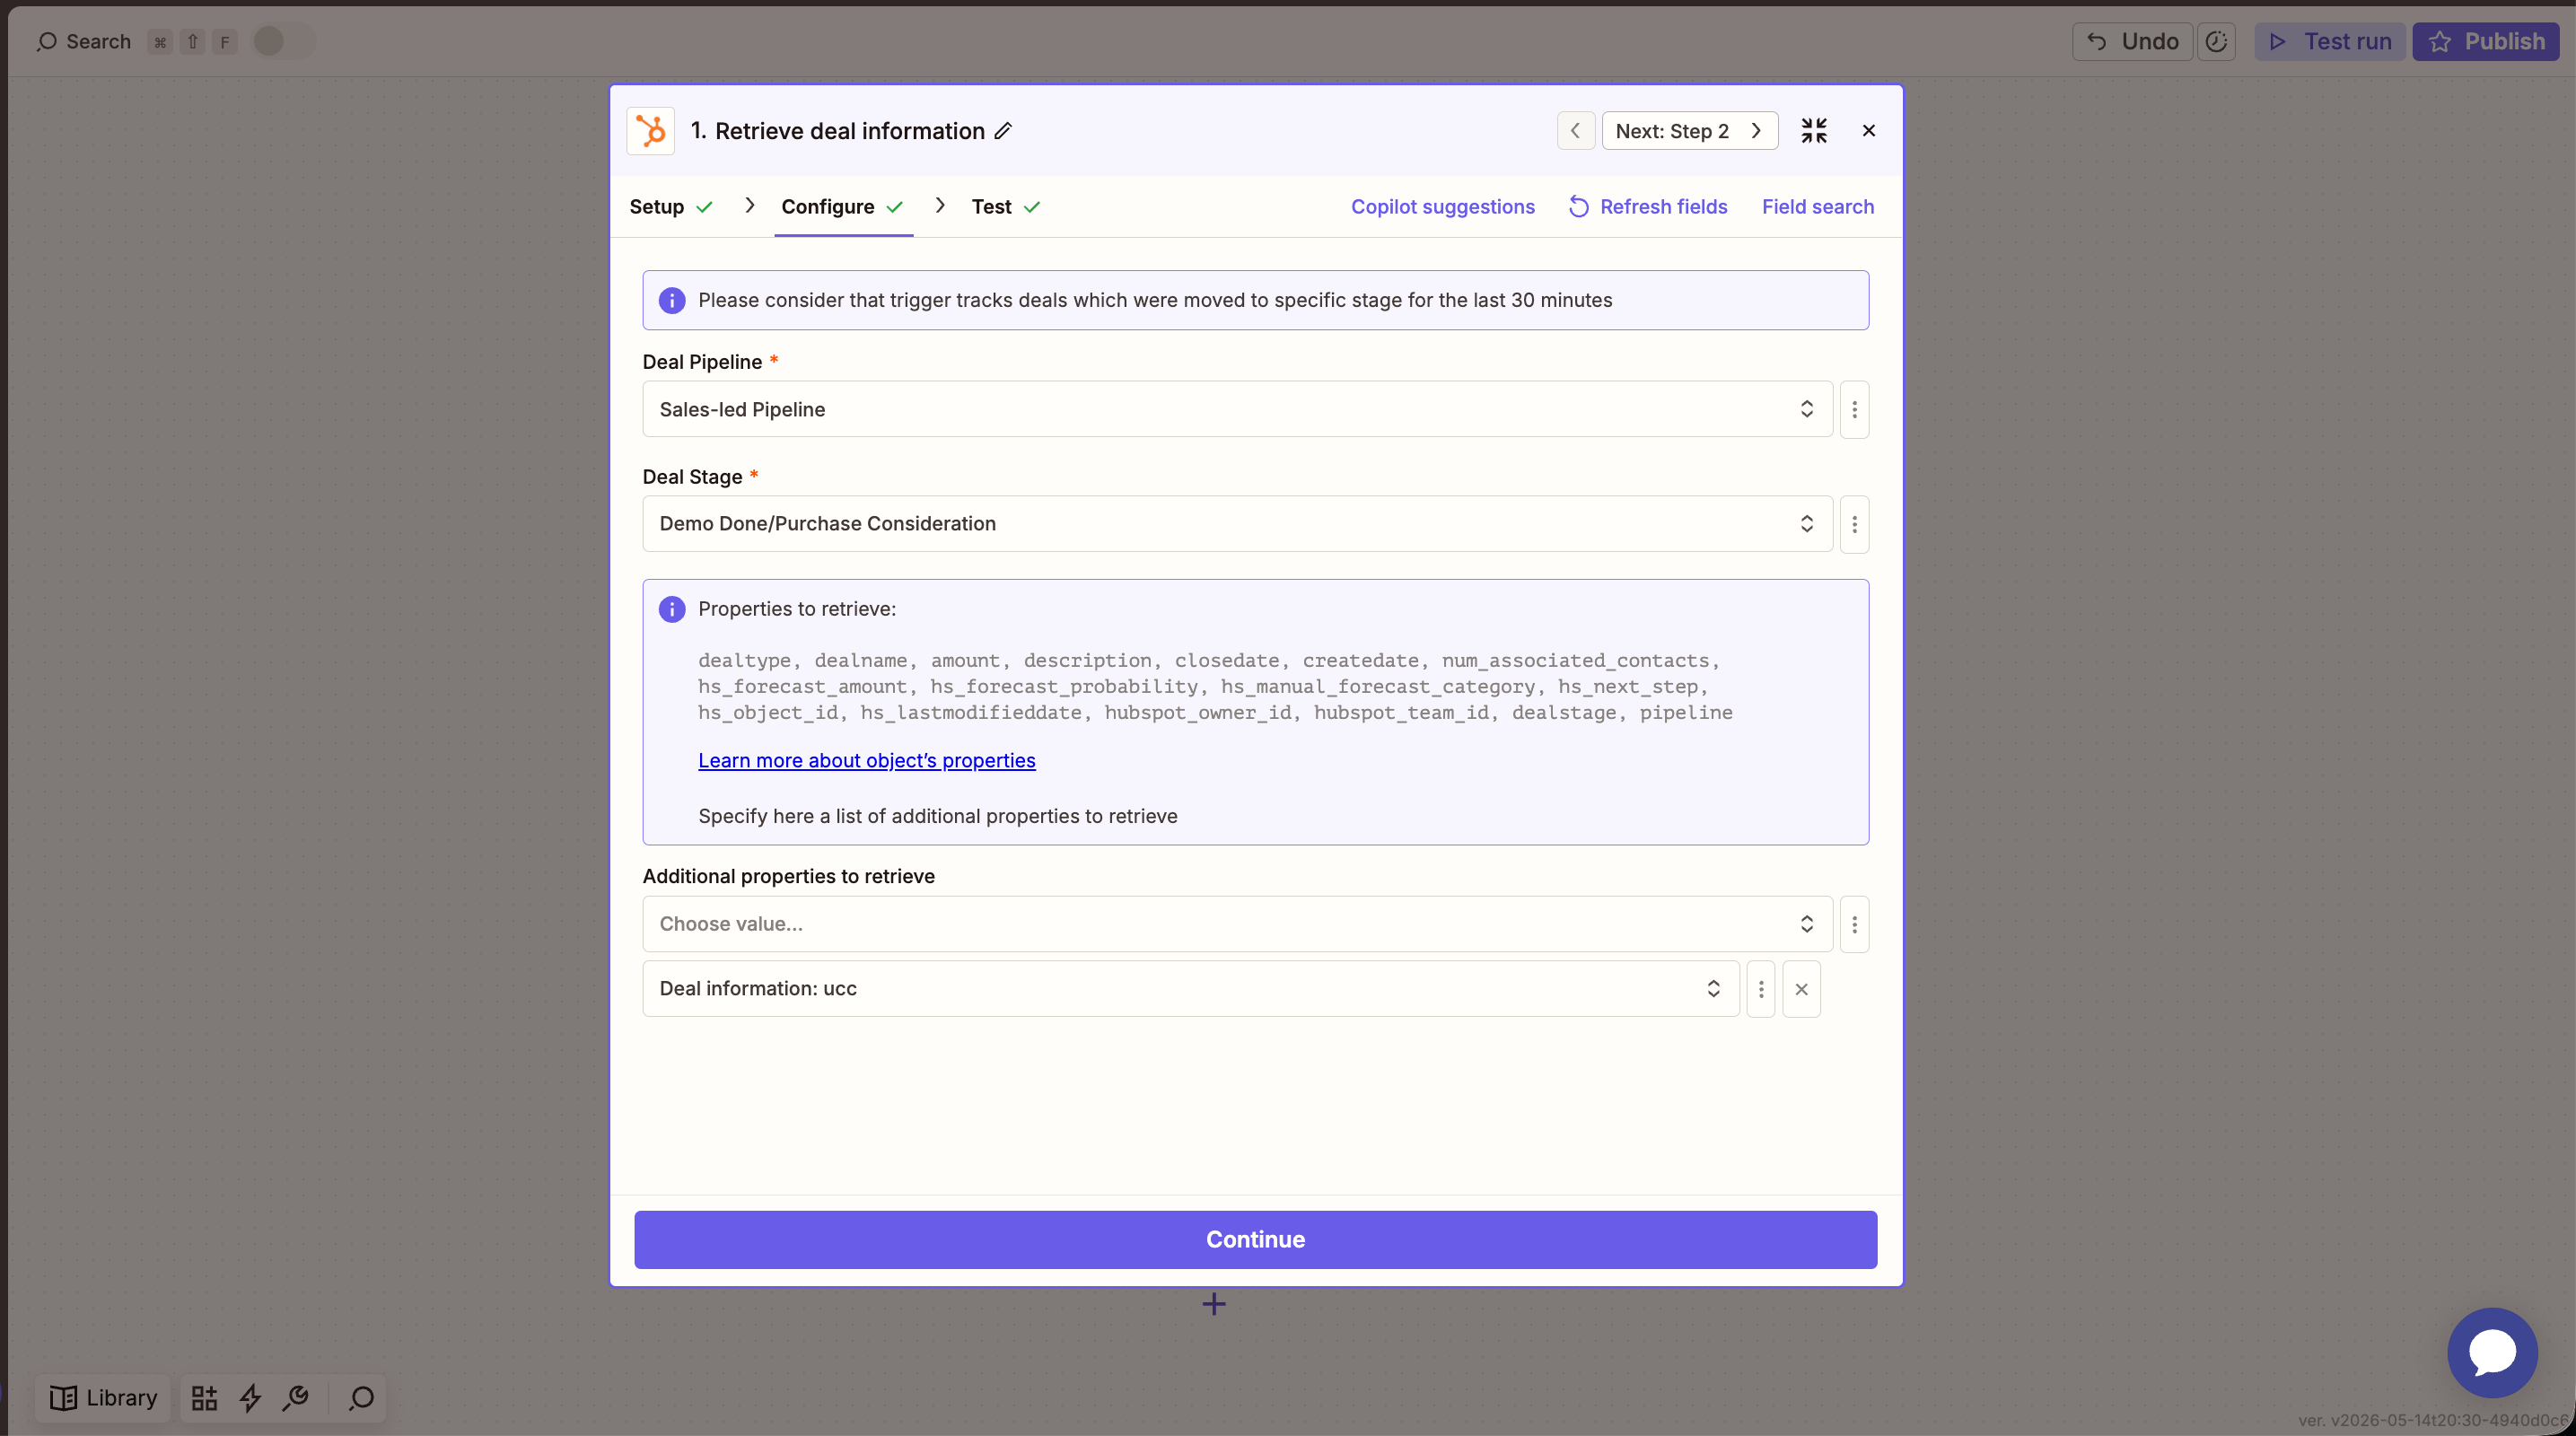The image size is (2576, 1436).
Task: Add a step with plus icon
Action: 1213,1304
